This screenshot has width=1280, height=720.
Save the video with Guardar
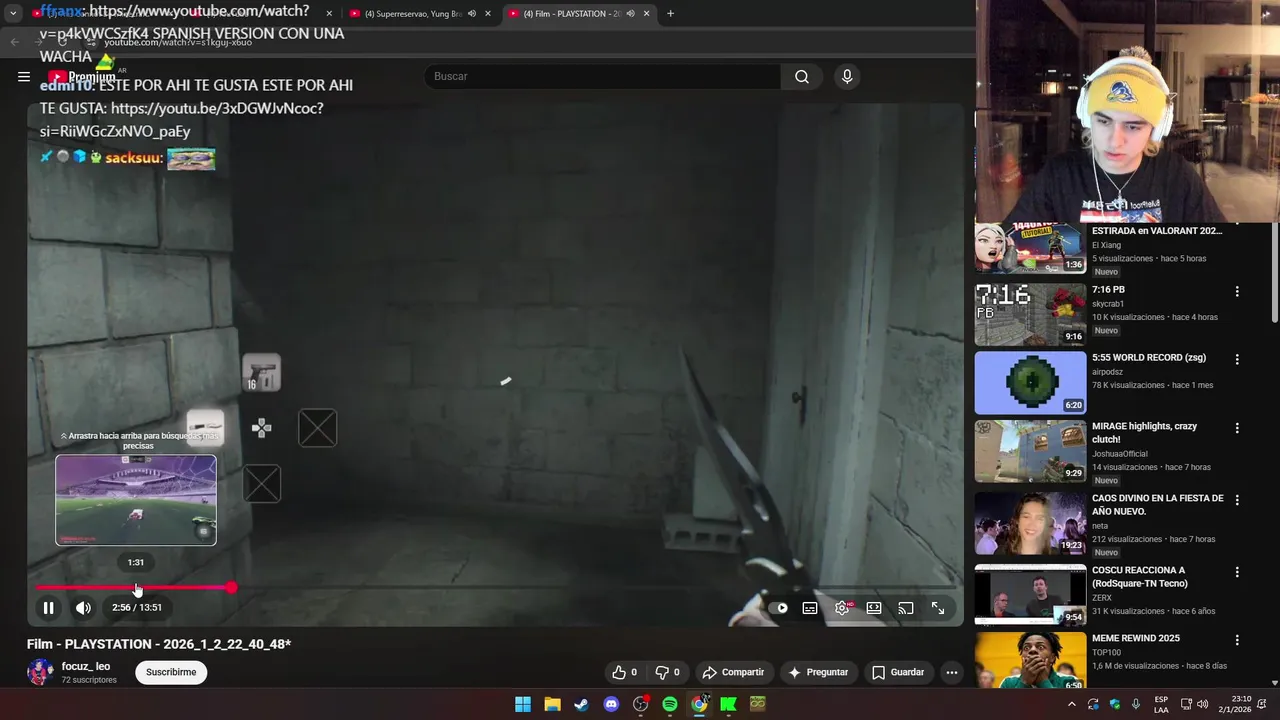point(898,672)
